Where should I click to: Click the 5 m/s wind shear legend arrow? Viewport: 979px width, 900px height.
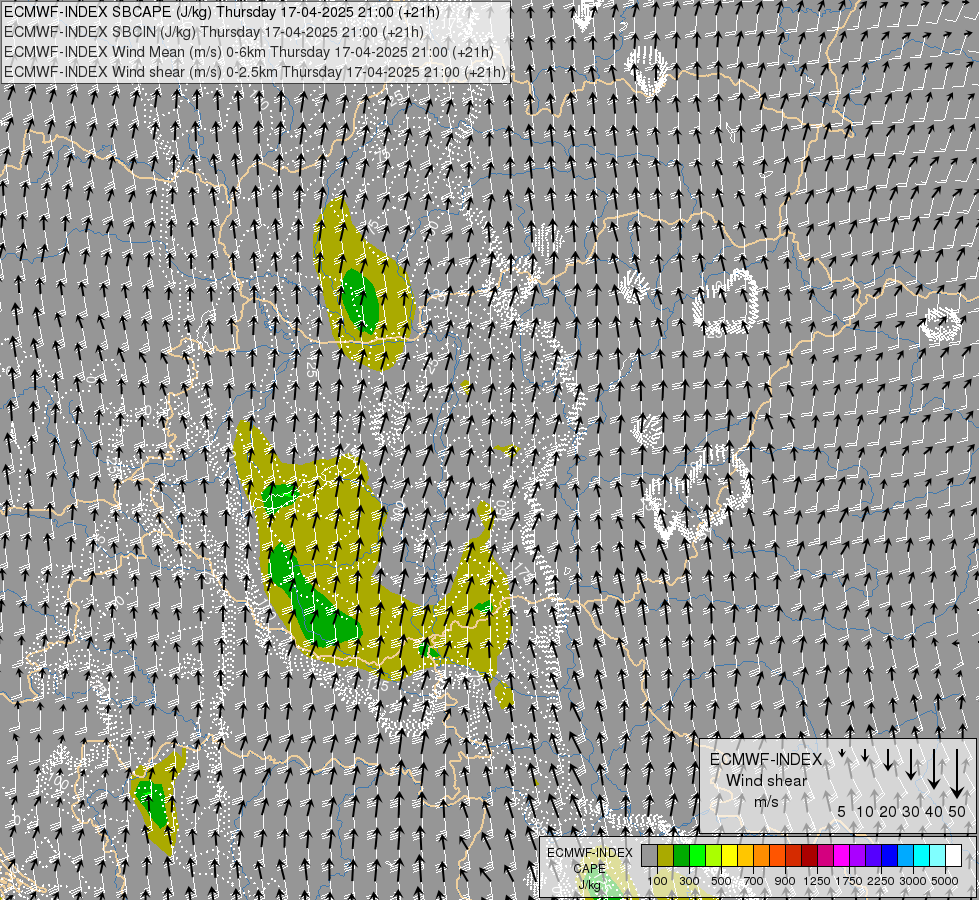tap(842, 753)
